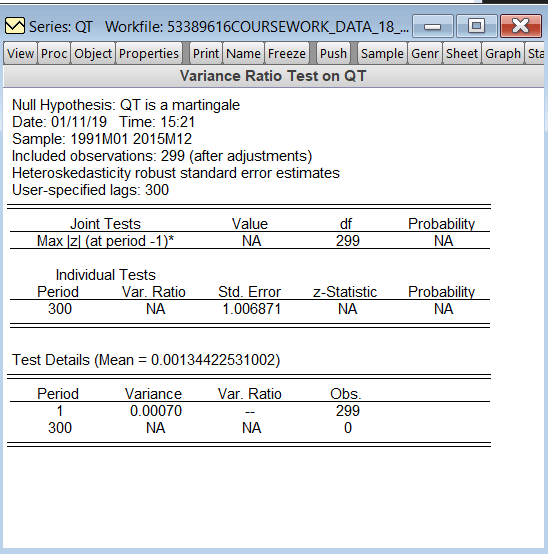Click the Freeze button
This screenshot has height=554, width=548.
click(287, 54)
